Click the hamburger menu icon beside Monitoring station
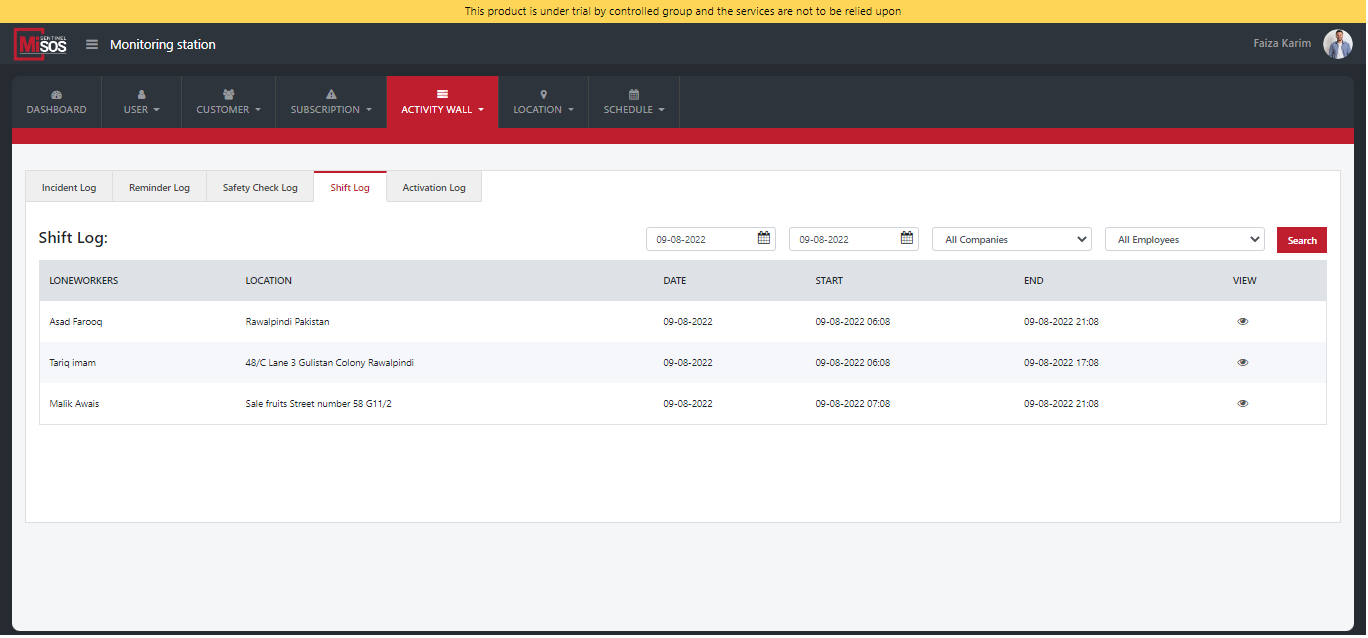This screenshot has width=1368, height=638. pos(92,44)
